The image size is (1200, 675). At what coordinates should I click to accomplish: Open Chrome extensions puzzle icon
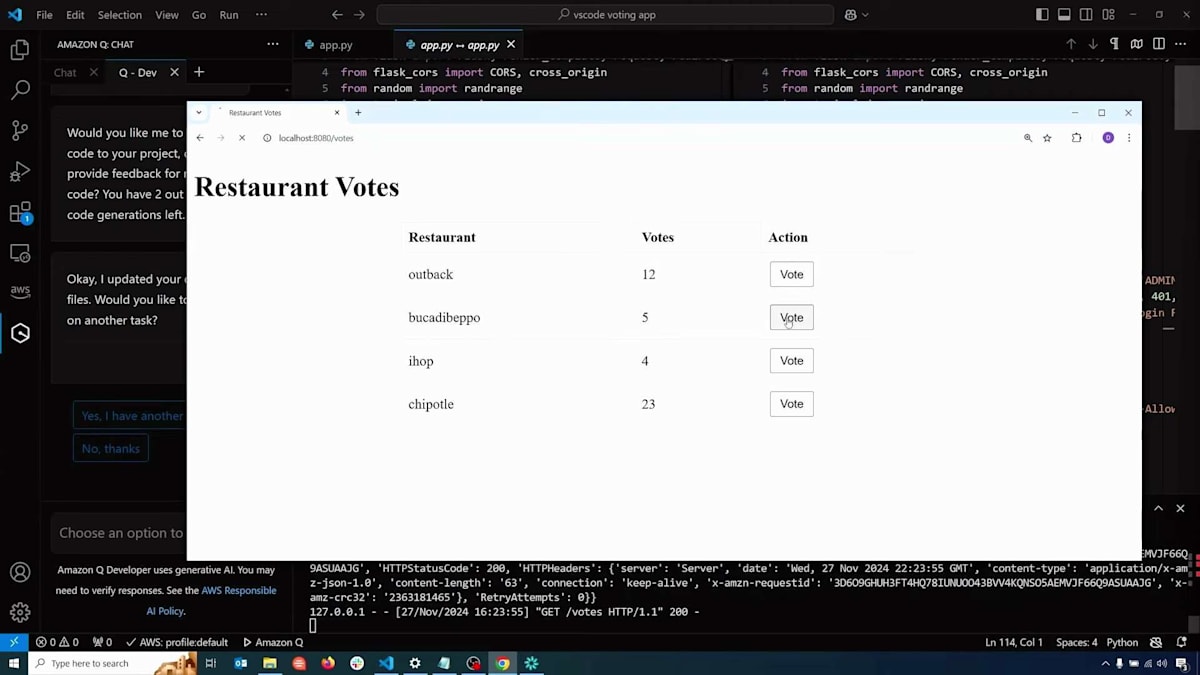[x=1077, y=138]
